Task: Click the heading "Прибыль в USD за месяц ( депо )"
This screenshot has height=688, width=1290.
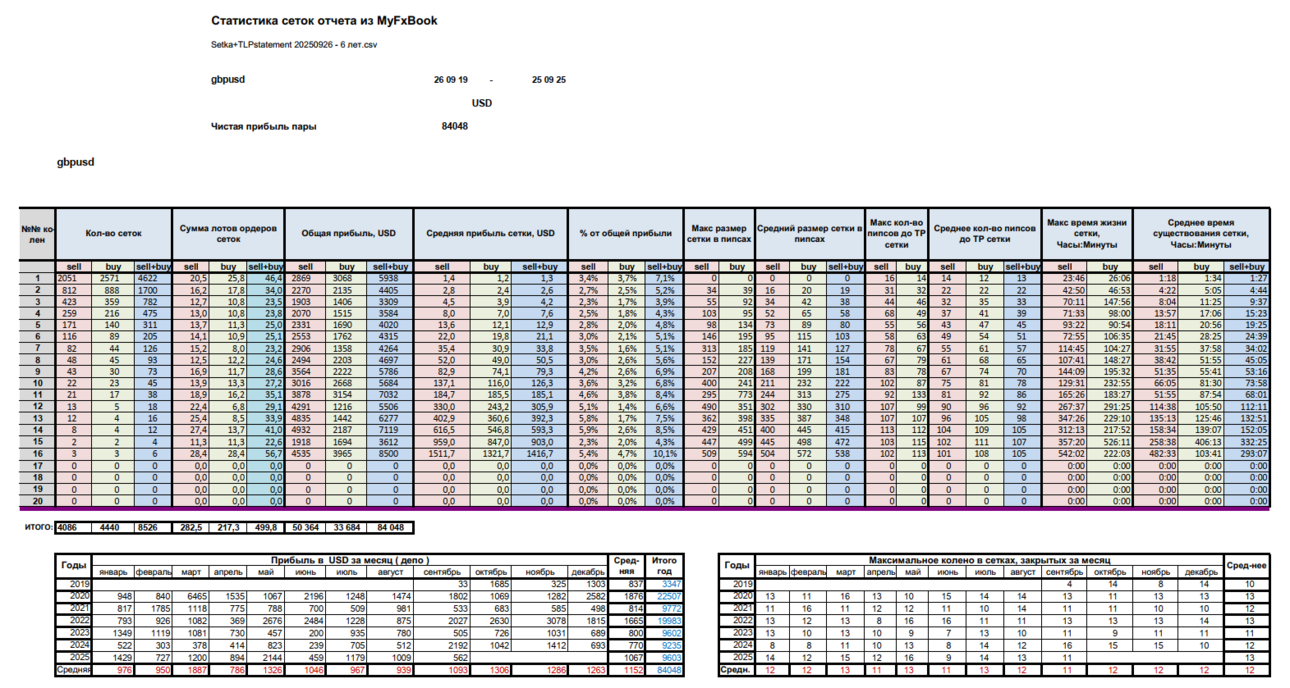Action: pos(350,560)
